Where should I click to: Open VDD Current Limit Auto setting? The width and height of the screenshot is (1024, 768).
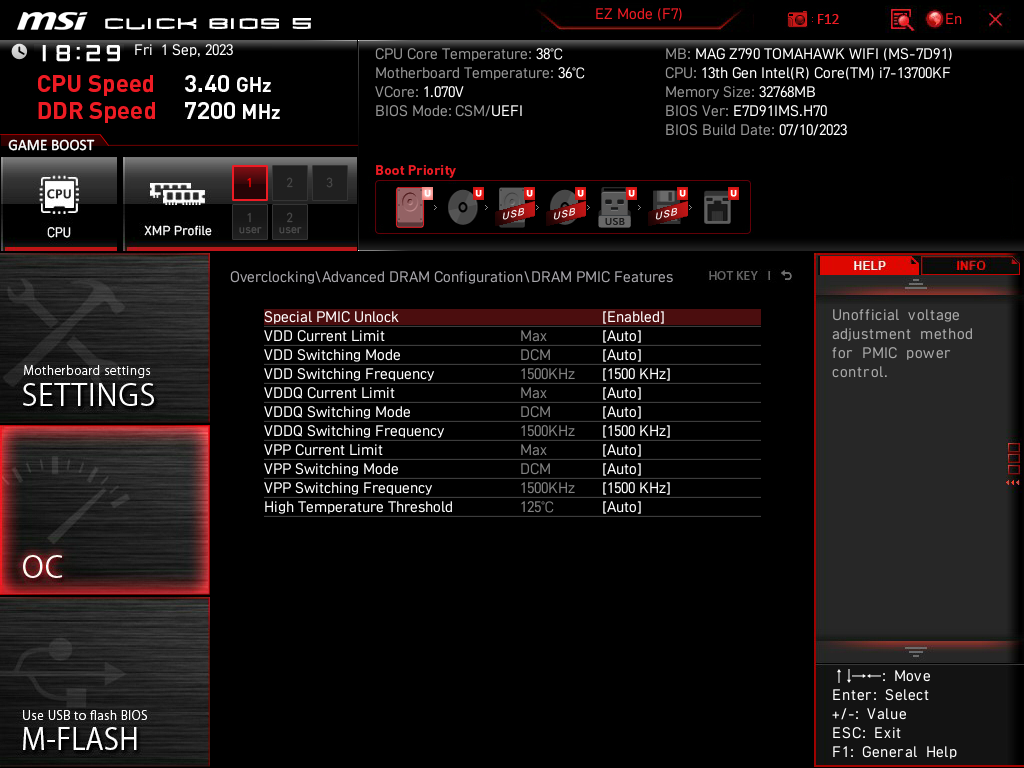pyautogui.click(x=622, y=336)
